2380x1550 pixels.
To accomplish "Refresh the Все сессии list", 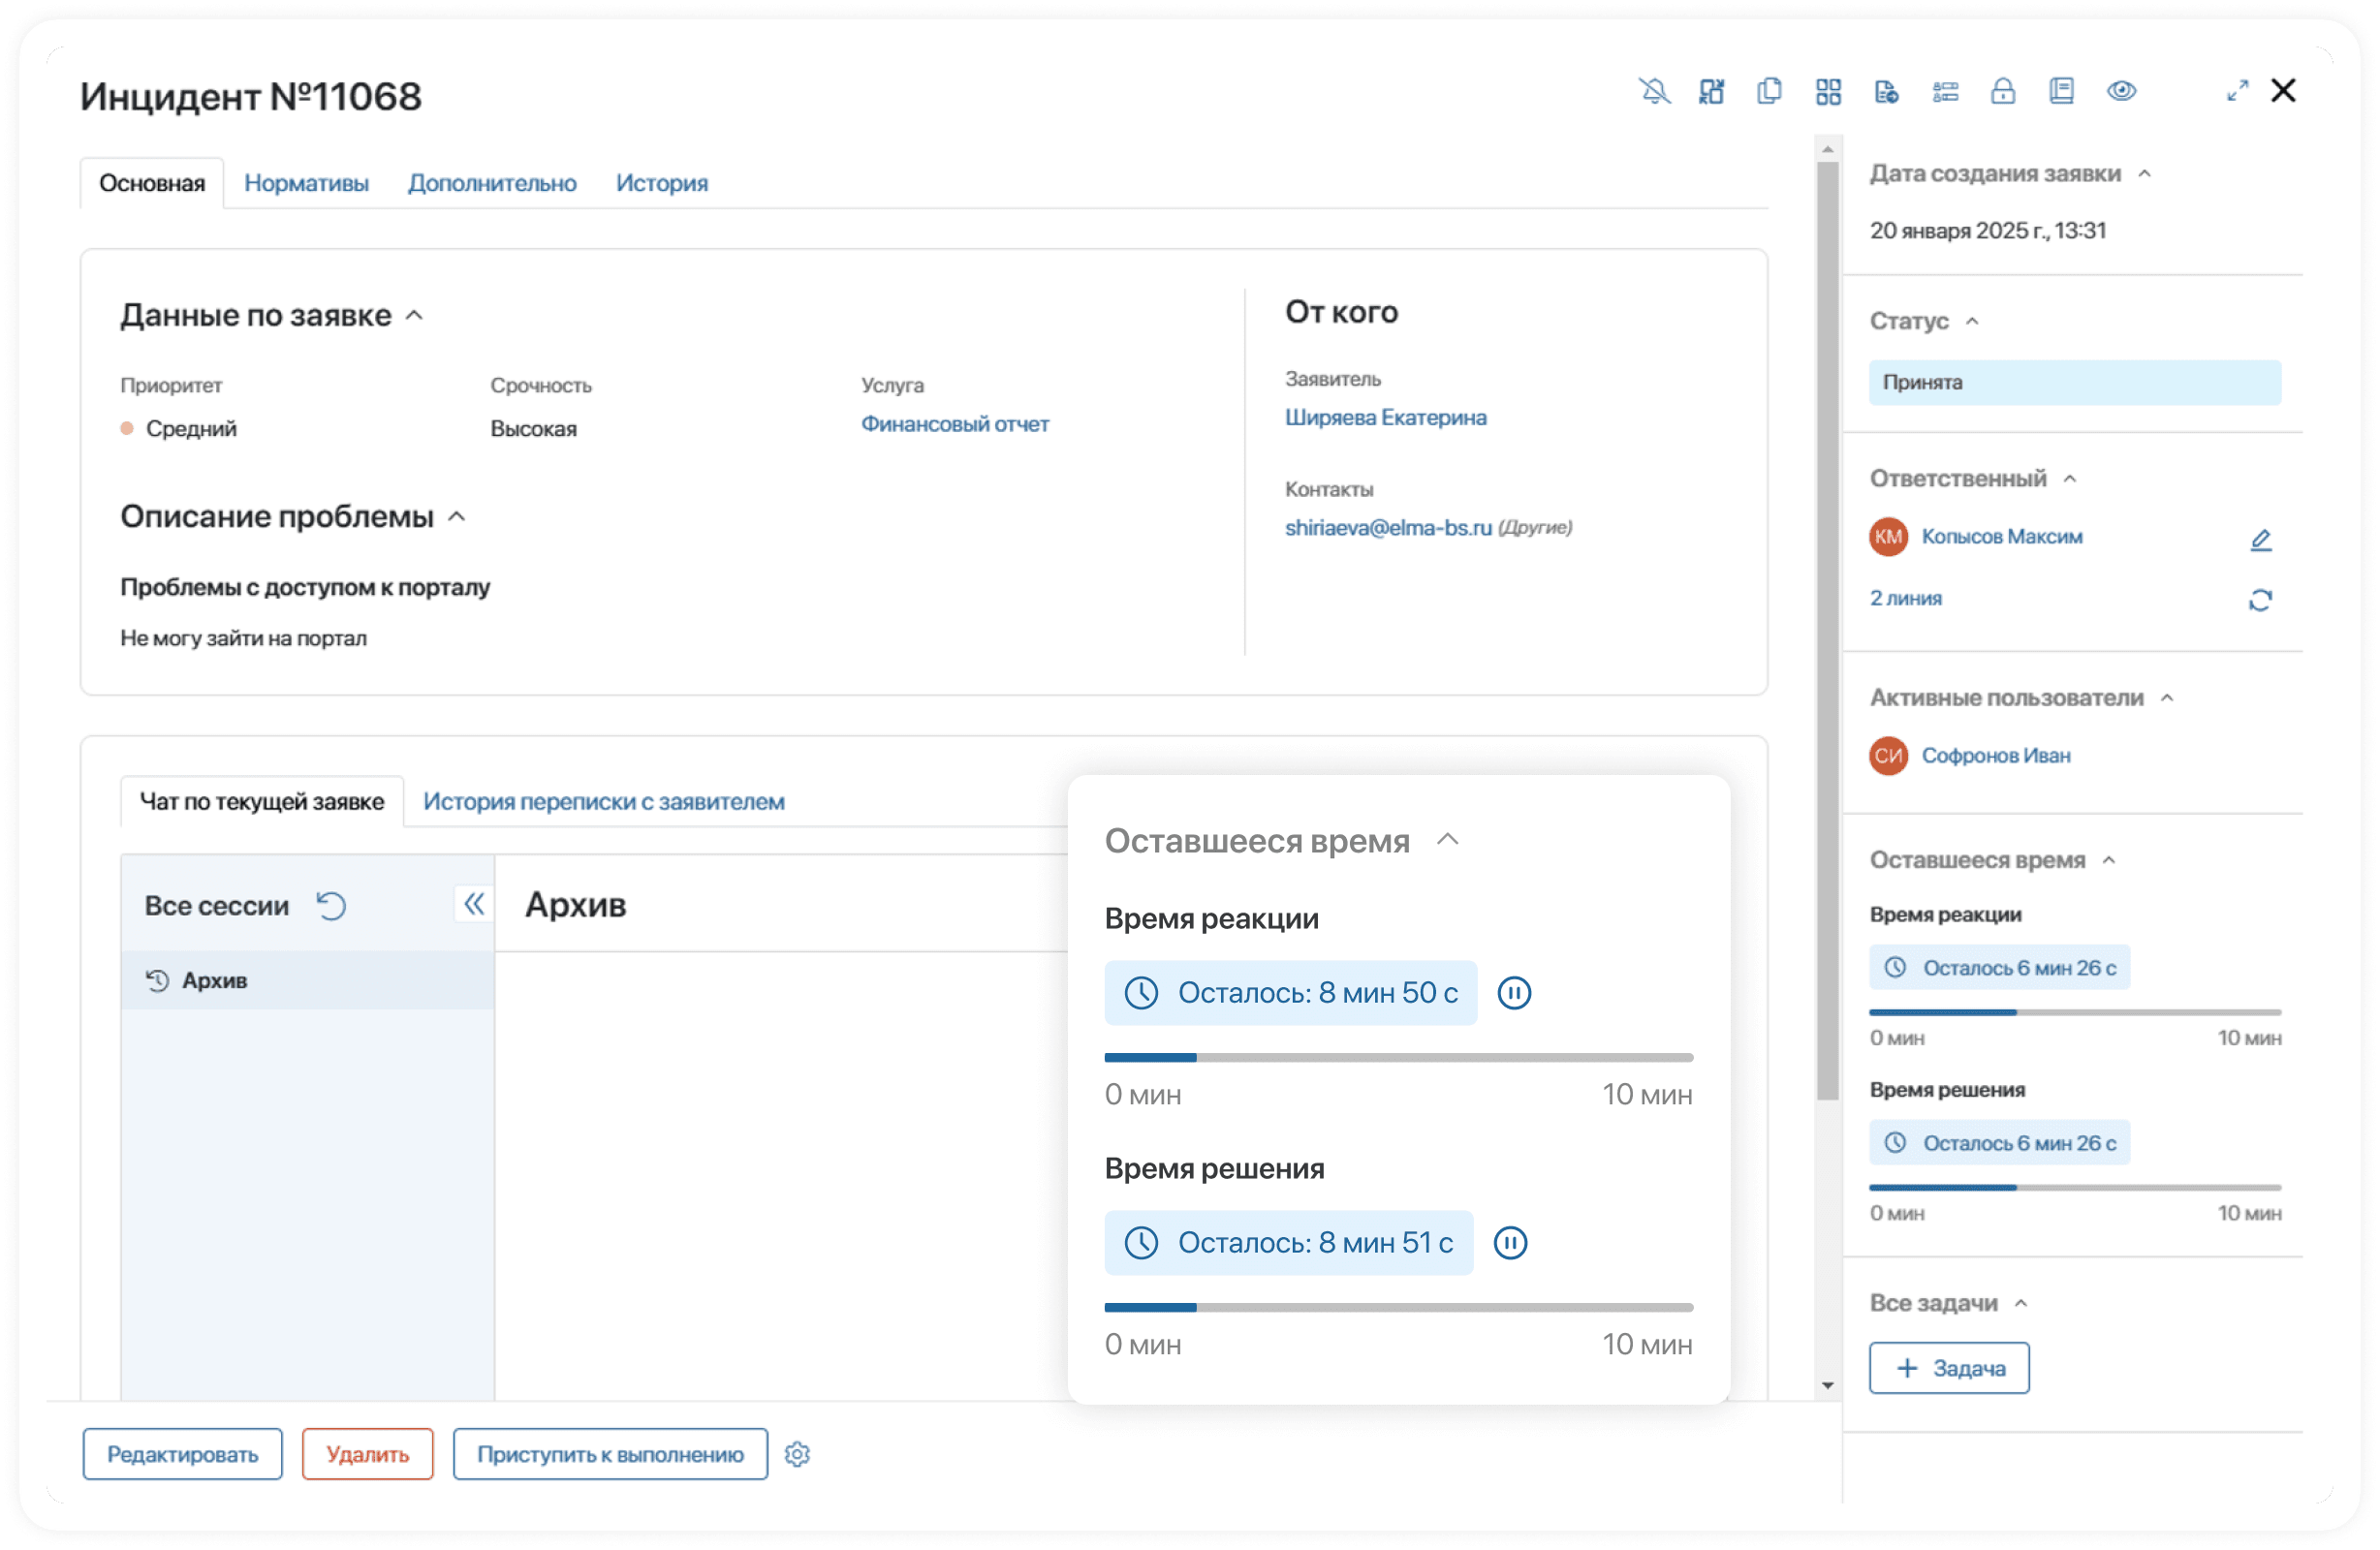I will (x=331, y=906).
